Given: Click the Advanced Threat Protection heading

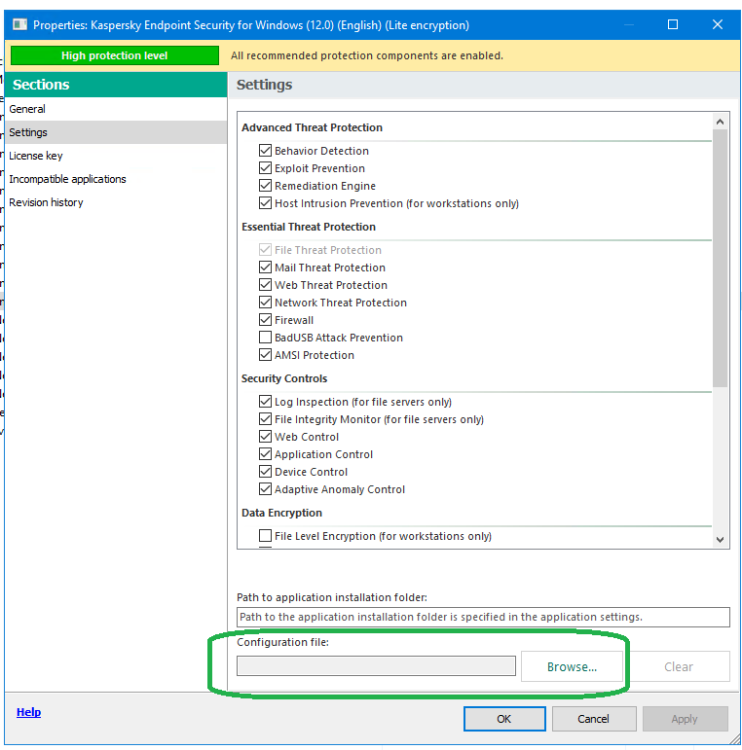Looking at the screenshot, I should 312,128.
